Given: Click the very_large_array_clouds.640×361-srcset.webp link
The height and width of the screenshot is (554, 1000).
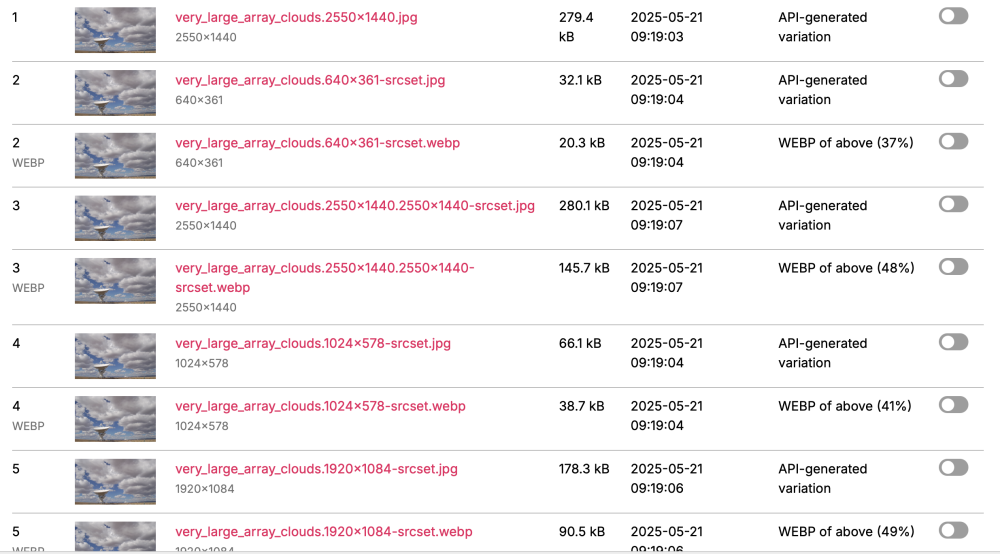Looking at the screenshot, I should [317, 143].
